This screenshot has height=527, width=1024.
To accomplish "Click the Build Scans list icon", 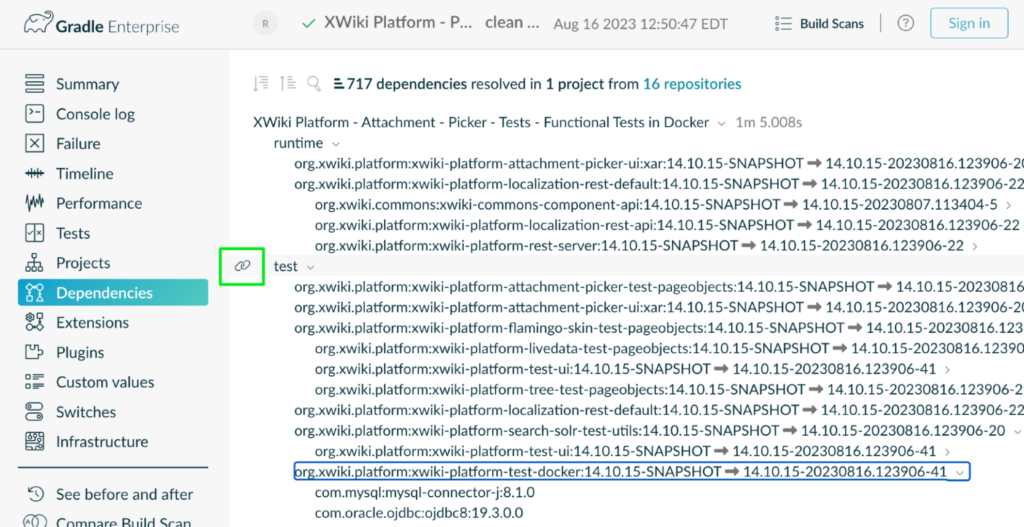I will [x=783, y=24].
